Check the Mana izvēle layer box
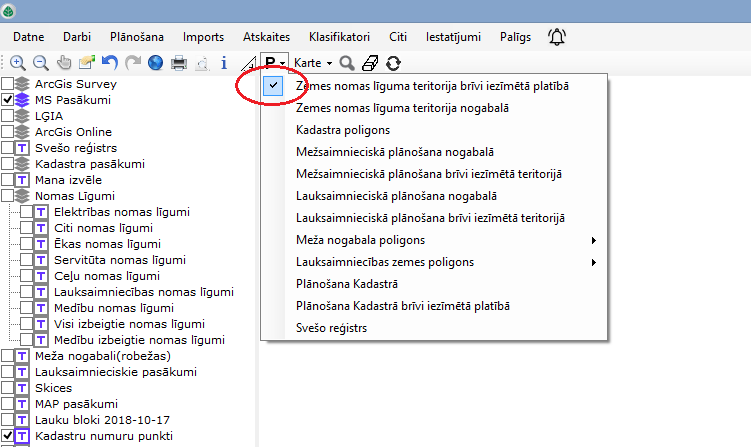 (x=7, y=180)
